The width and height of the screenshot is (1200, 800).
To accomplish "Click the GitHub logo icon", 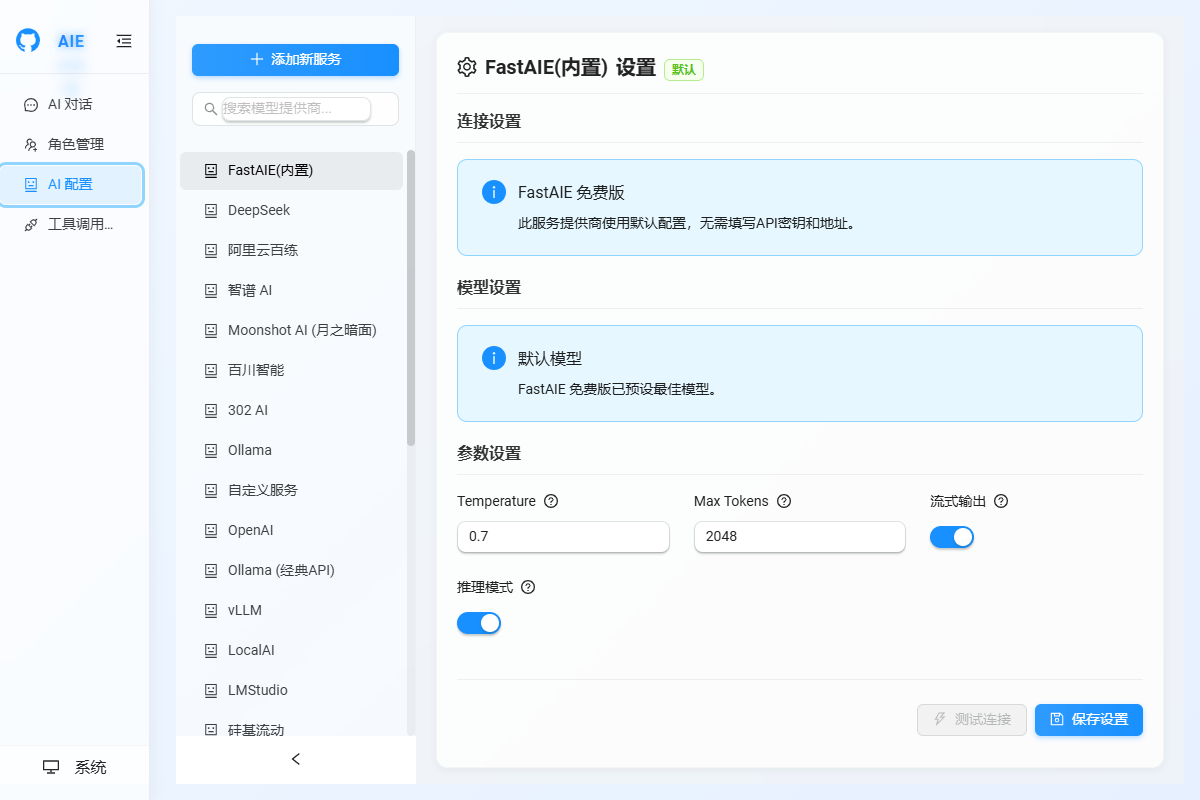I will [x=28, y=41].
